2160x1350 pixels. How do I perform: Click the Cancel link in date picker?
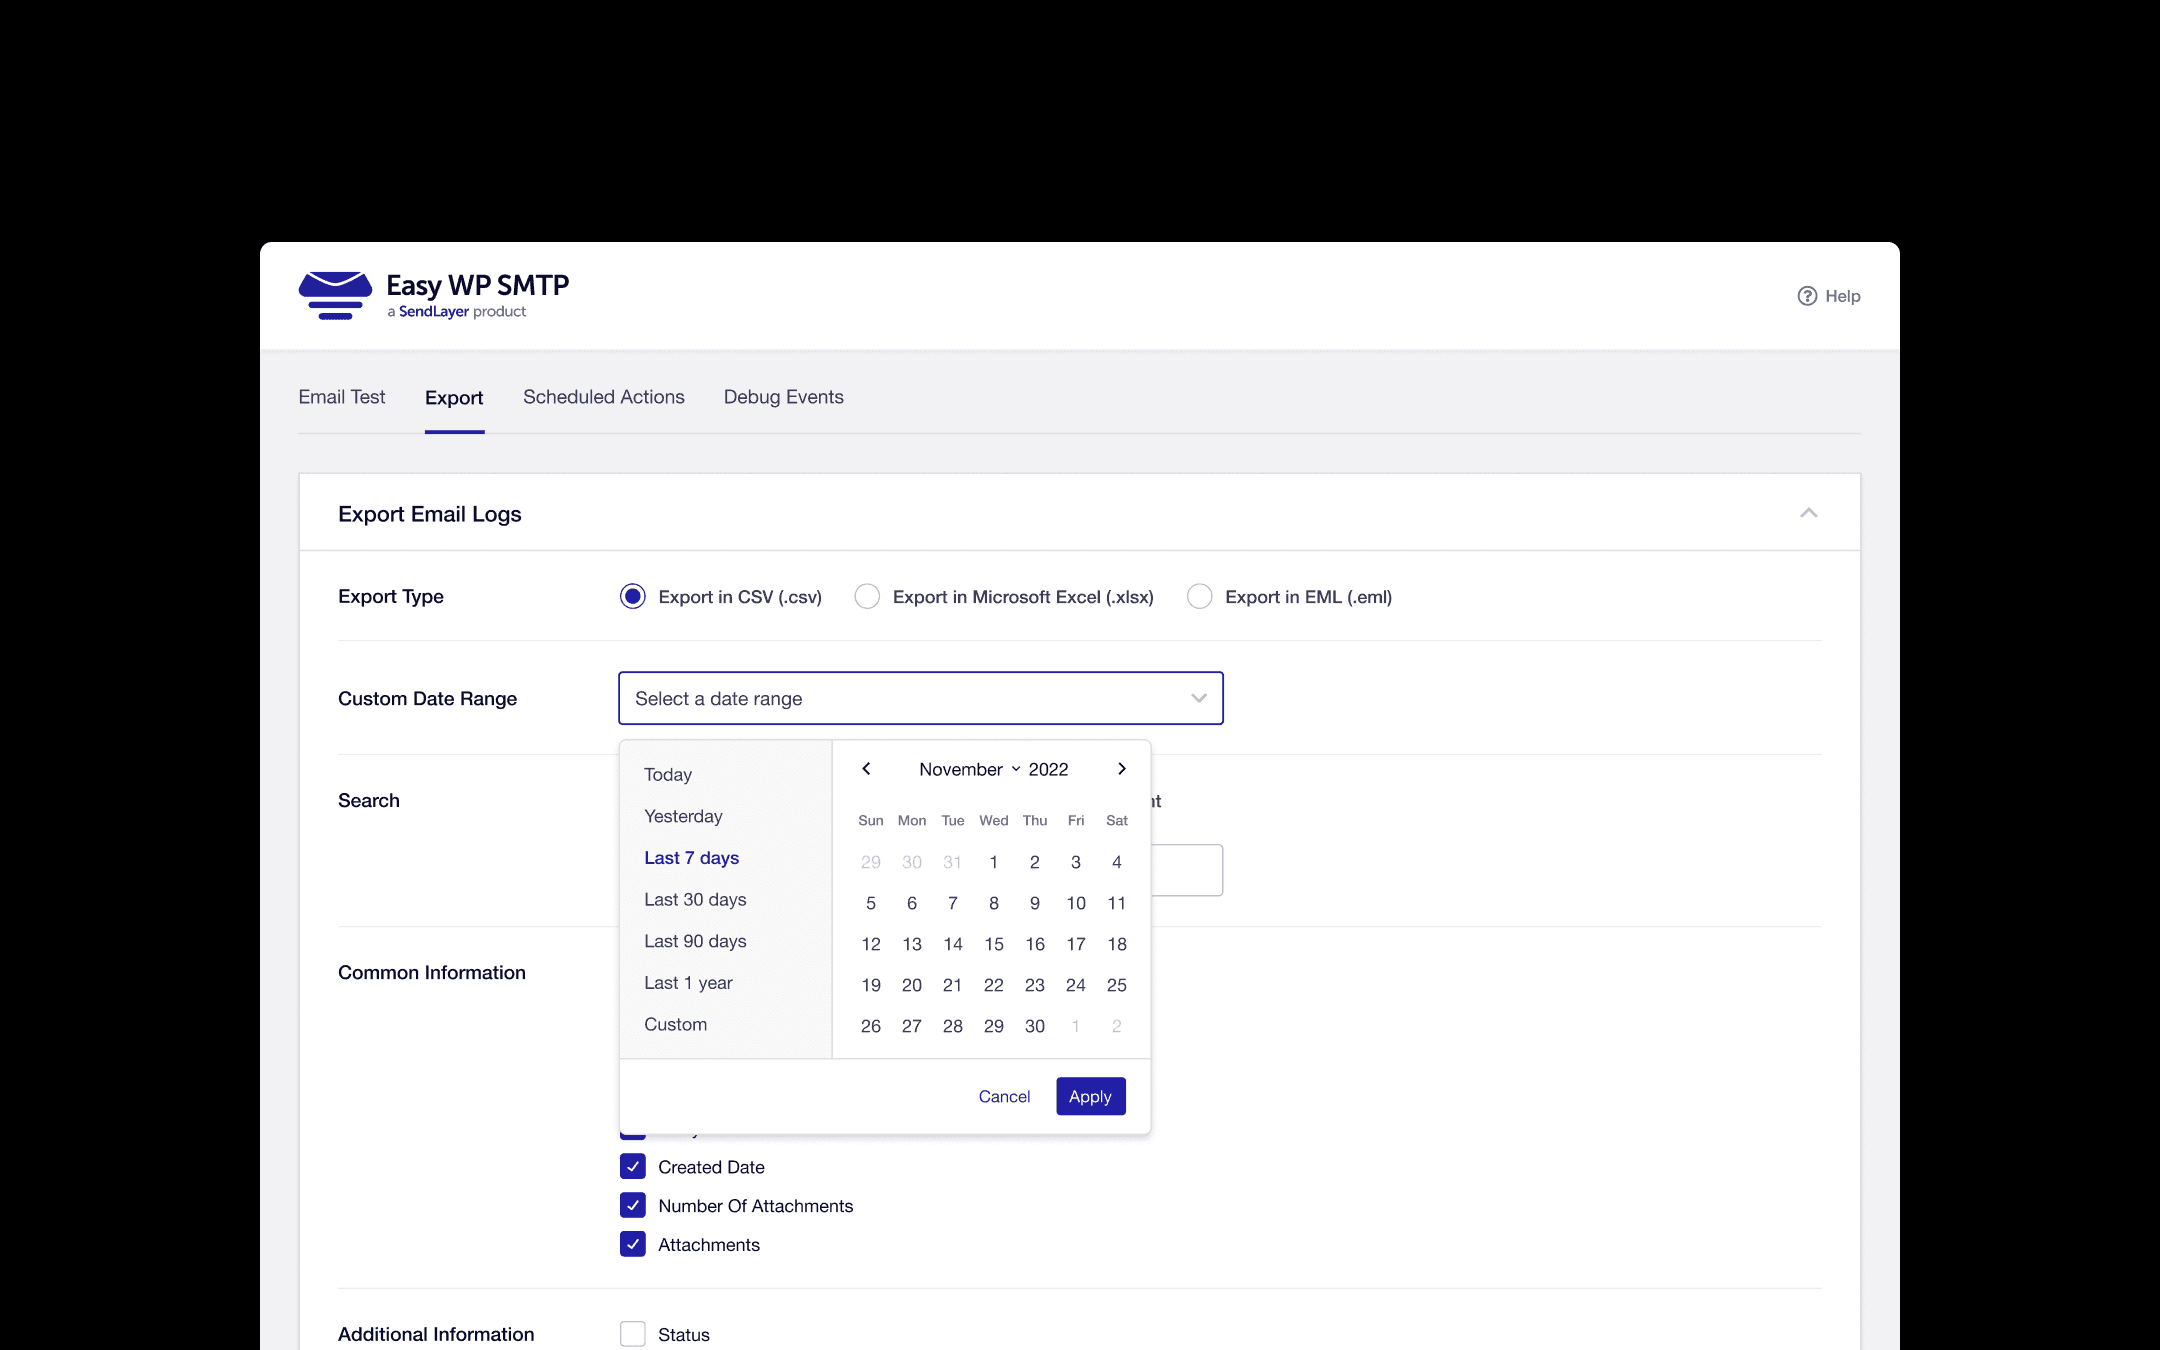pos(1004,1096)
